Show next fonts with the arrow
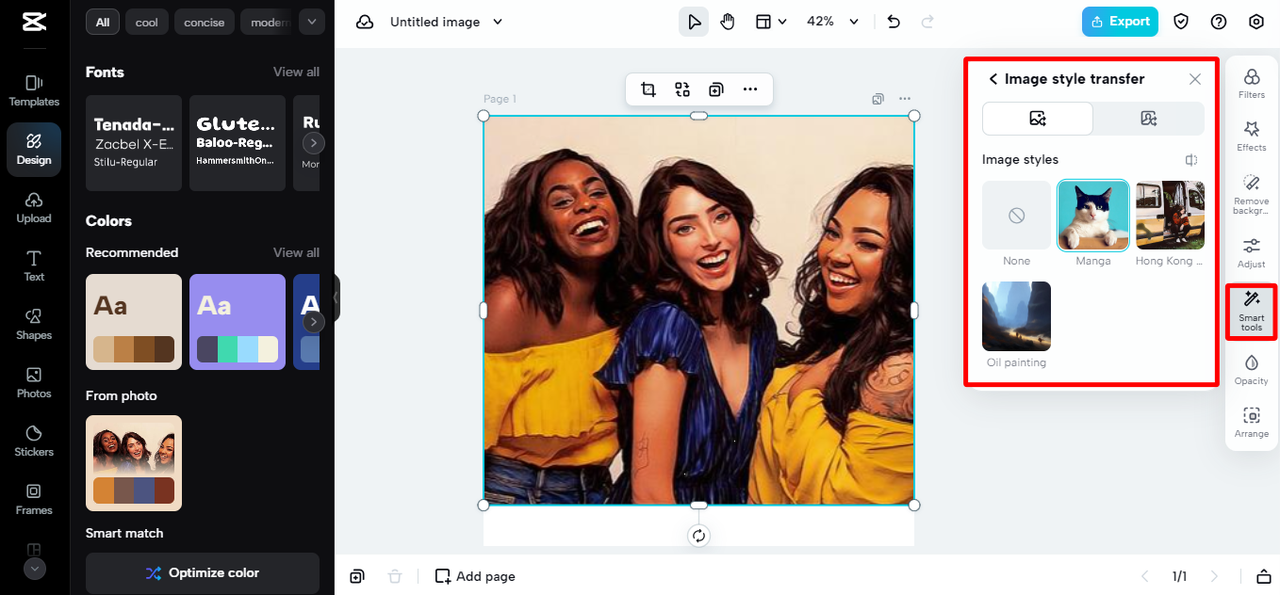This screenshot has width=1280, height=595. click(x=314, y=143)
